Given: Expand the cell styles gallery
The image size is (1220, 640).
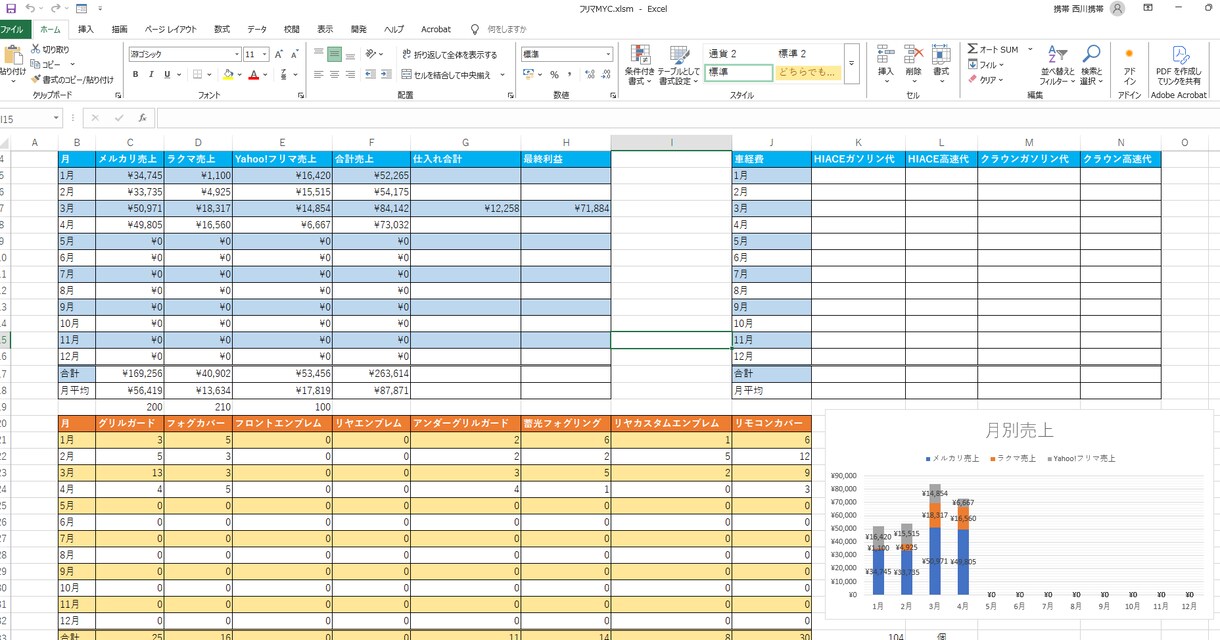Looking at the screenshot, I should (851, 64).
